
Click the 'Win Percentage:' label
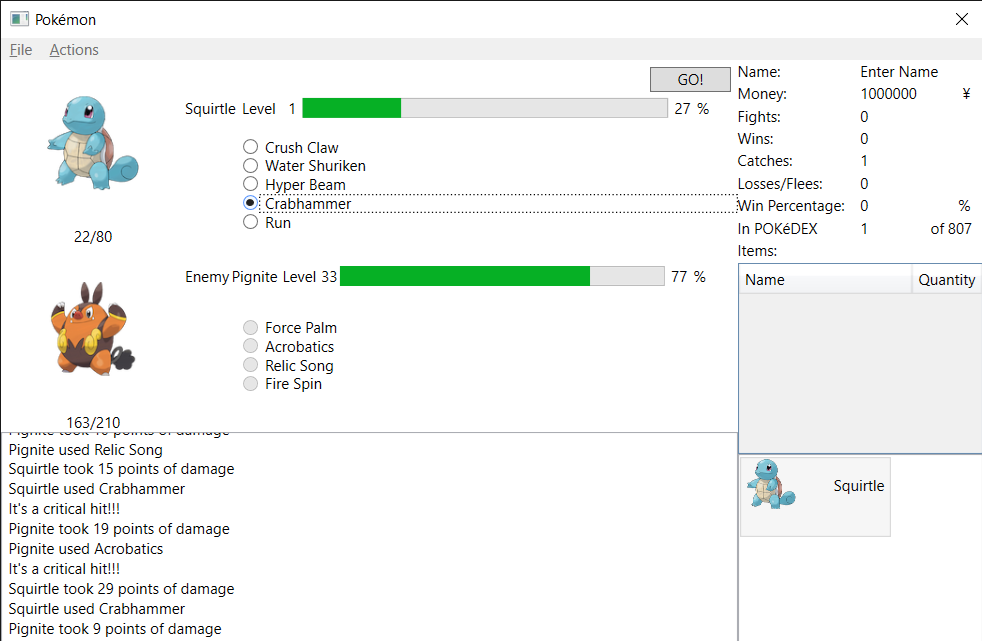click(x=791, y=206)
